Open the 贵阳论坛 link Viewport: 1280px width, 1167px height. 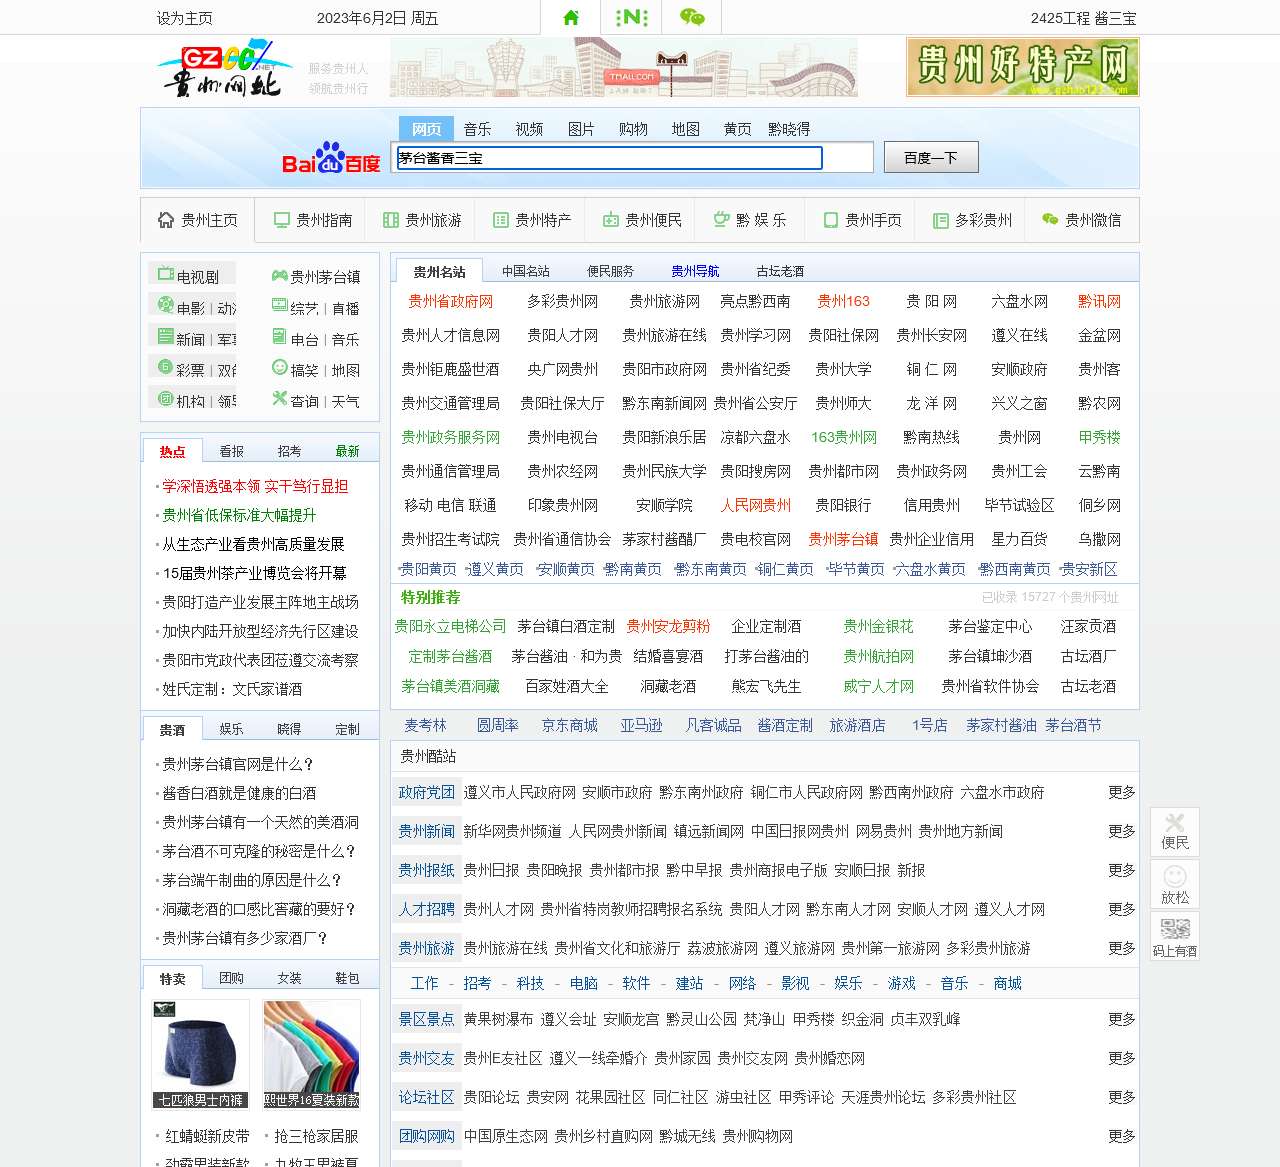491,1097
